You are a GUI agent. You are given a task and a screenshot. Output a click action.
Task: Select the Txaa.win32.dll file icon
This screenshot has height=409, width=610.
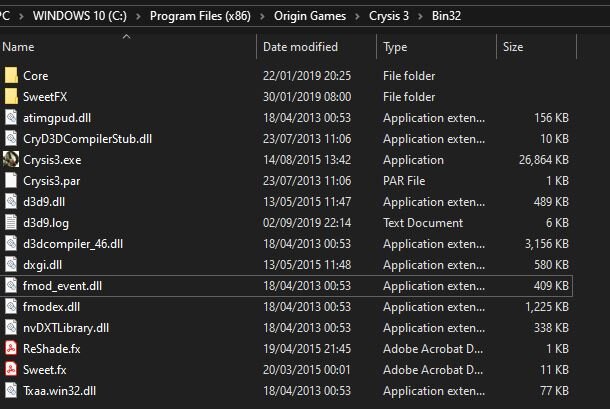pos(11,391)
